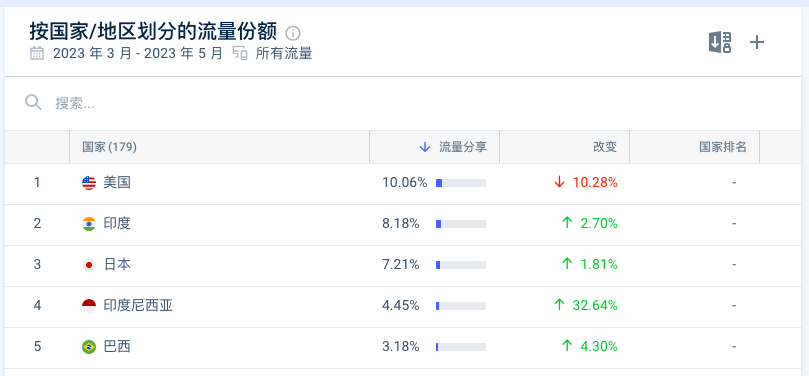Click the device traffic icon beside 所有流量

pos(240,53)
